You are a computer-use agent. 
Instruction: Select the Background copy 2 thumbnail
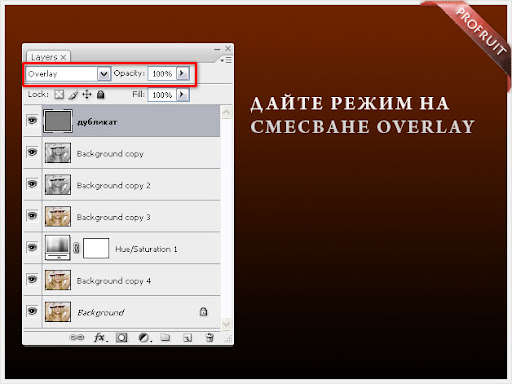(x=58, y=184)
